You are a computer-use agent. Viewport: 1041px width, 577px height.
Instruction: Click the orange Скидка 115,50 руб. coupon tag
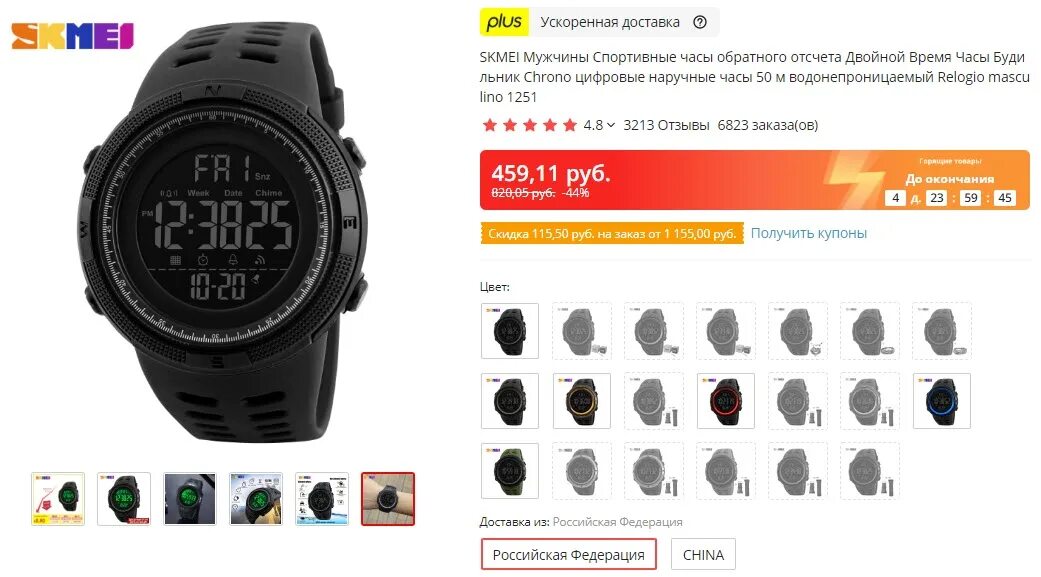pos(612,234)
